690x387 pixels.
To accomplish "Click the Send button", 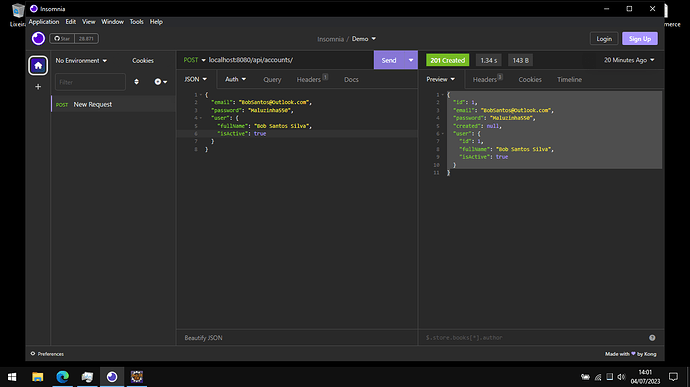I will pyautogui.click(x=389, y=60).
